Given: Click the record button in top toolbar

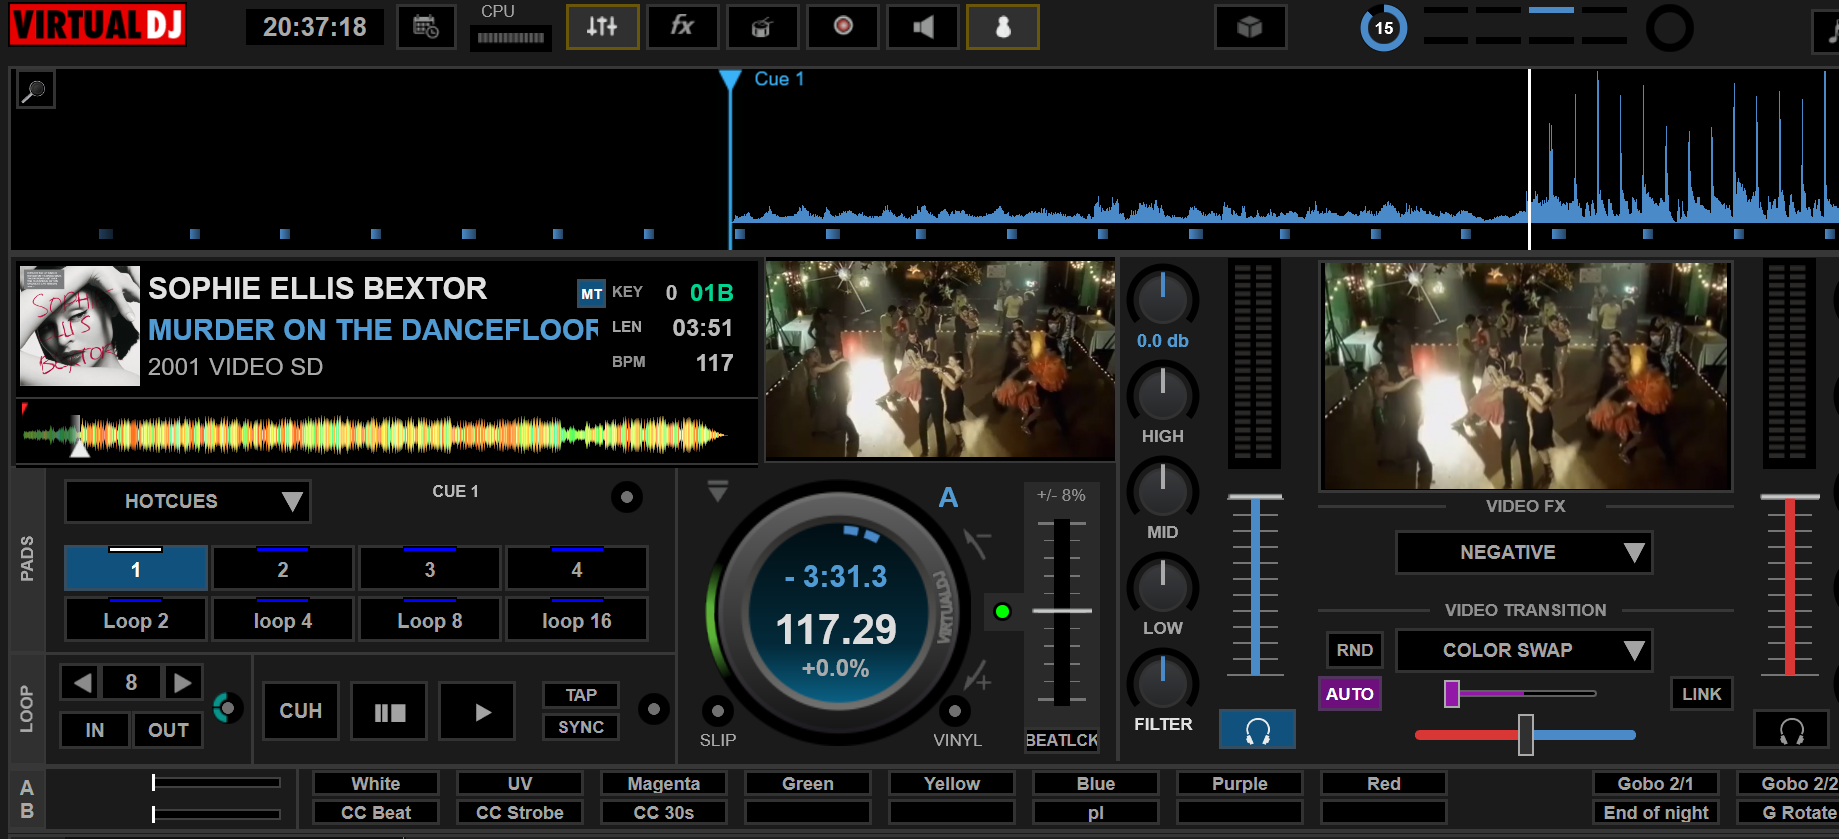Looking at the screenshot, I should (842, 27).
